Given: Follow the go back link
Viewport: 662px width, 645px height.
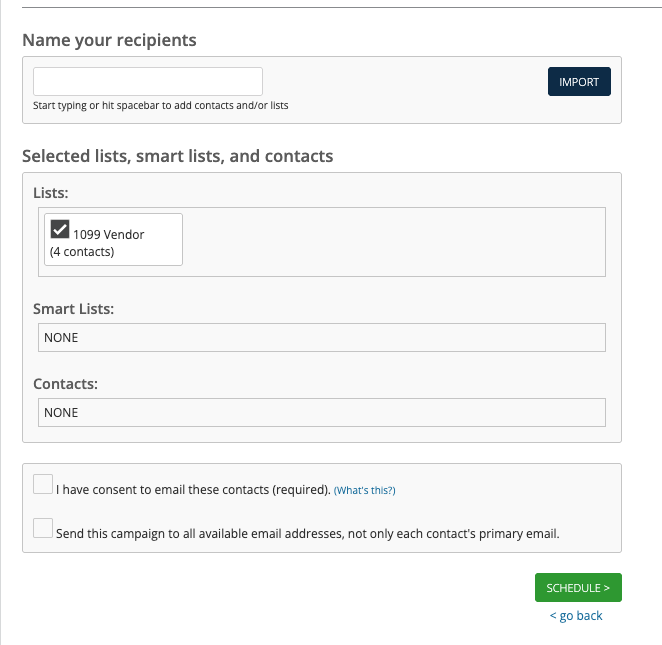Looking at the screenshot, I should (x=576, y=616).
